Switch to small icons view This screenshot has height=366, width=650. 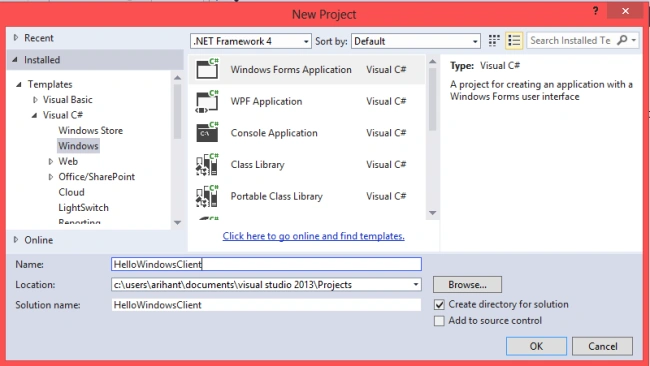pos(494,41)
